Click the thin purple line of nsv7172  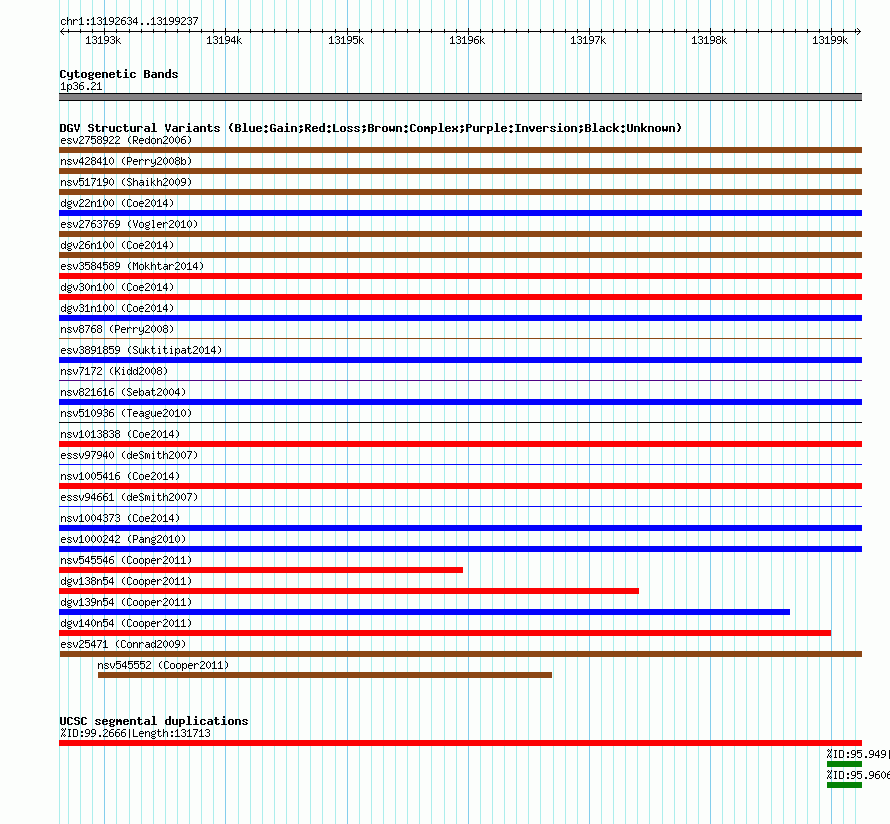[460, 380]
